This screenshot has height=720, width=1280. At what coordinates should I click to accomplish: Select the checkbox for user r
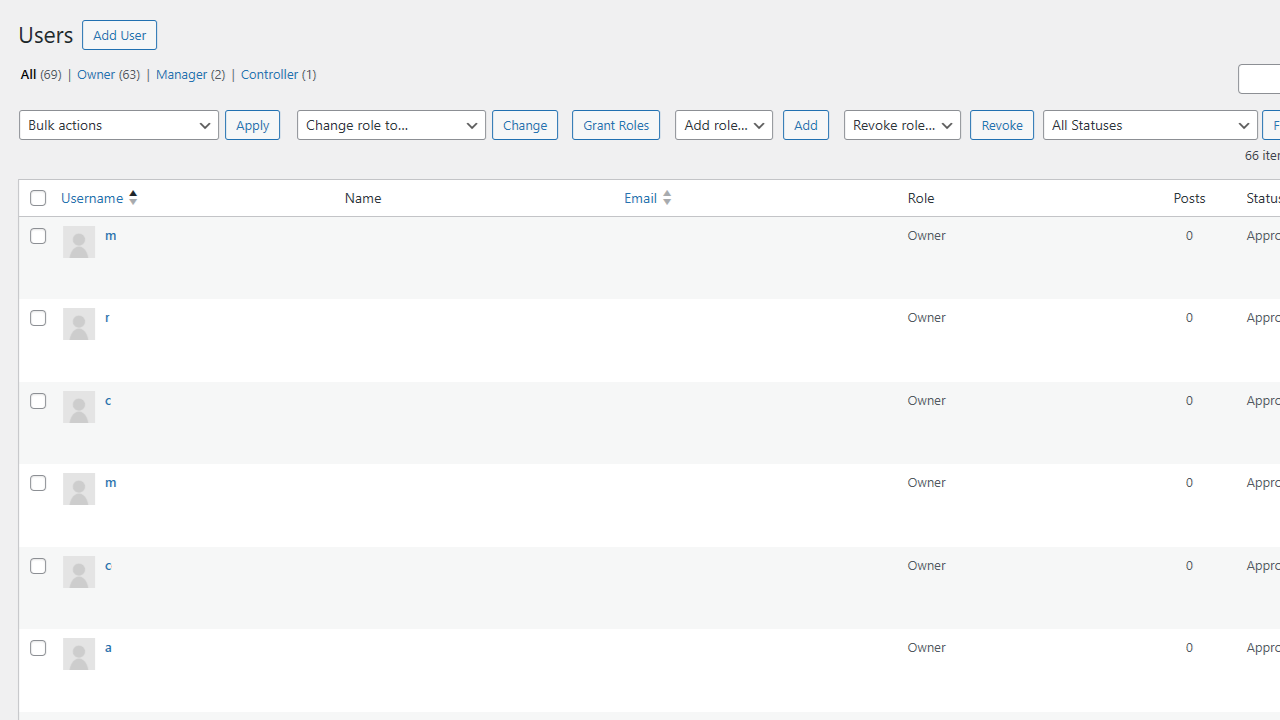coord(38,318)
